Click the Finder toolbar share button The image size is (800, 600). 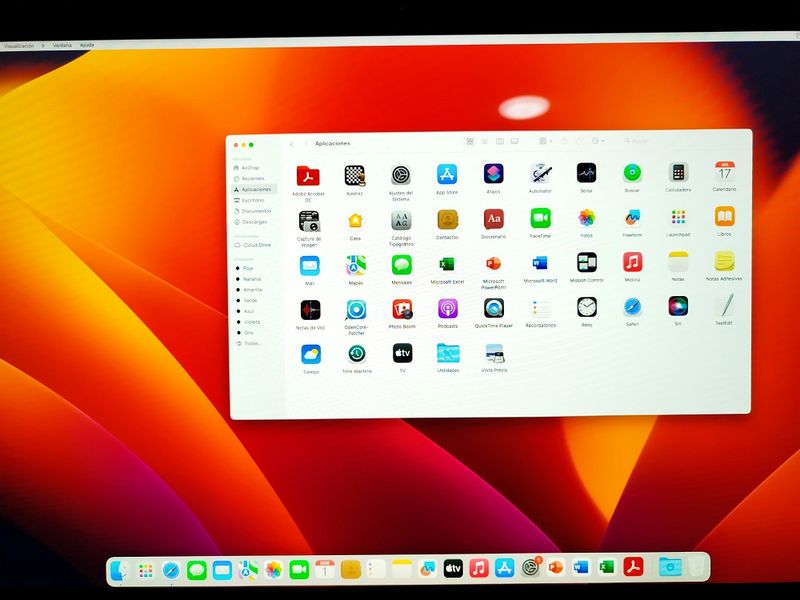(x=564, y=141)
